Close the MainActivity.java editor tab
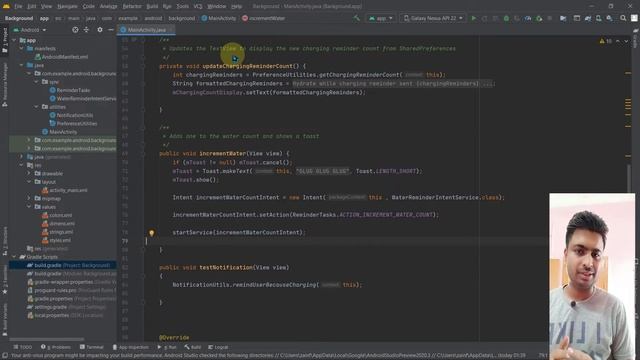Image resolution: width=640 pixels, height=360 pixels. coord(171,30)
